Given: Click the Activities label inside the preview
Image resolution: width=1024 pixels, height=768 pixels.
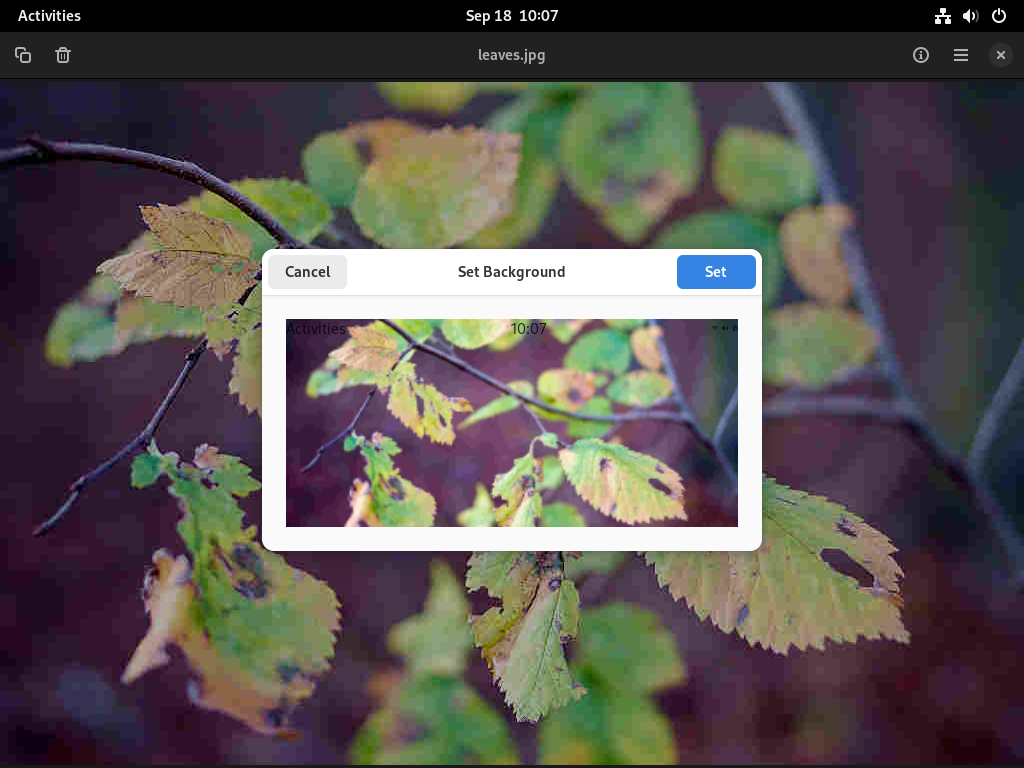Looking at the screenshot, I should pyautogui.click(x=316, y=328).
